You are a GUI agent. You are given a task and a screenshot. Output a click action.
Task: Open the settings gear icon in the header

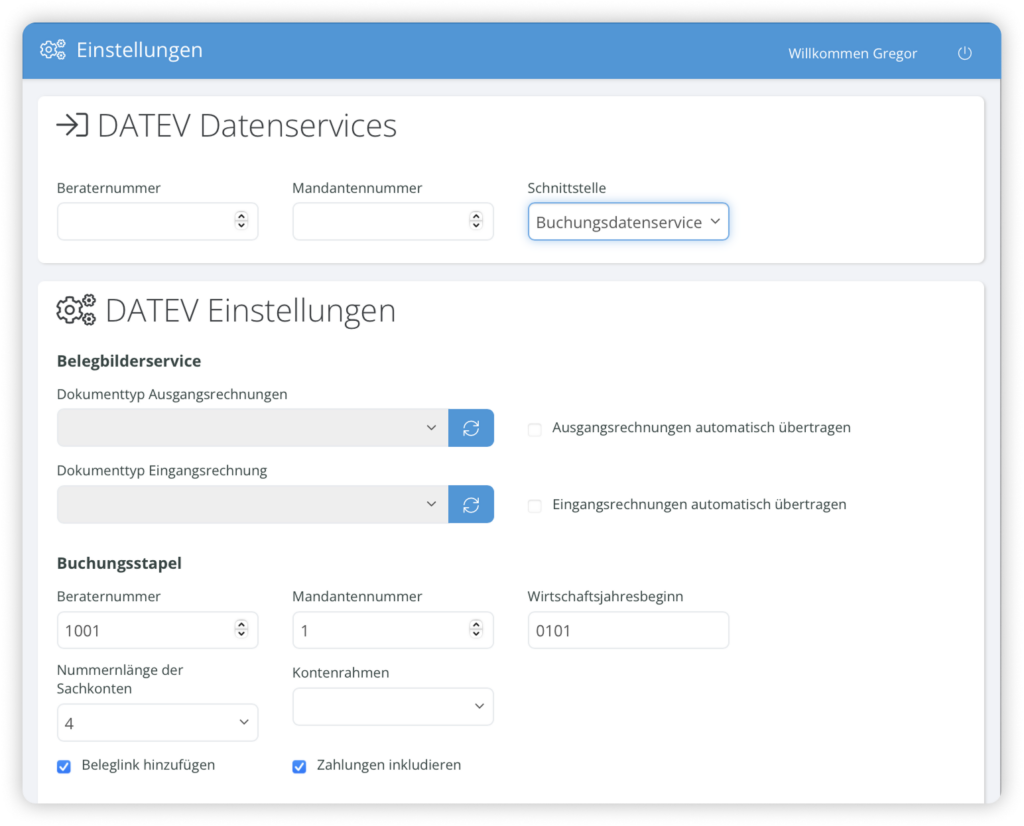(52, 49)
